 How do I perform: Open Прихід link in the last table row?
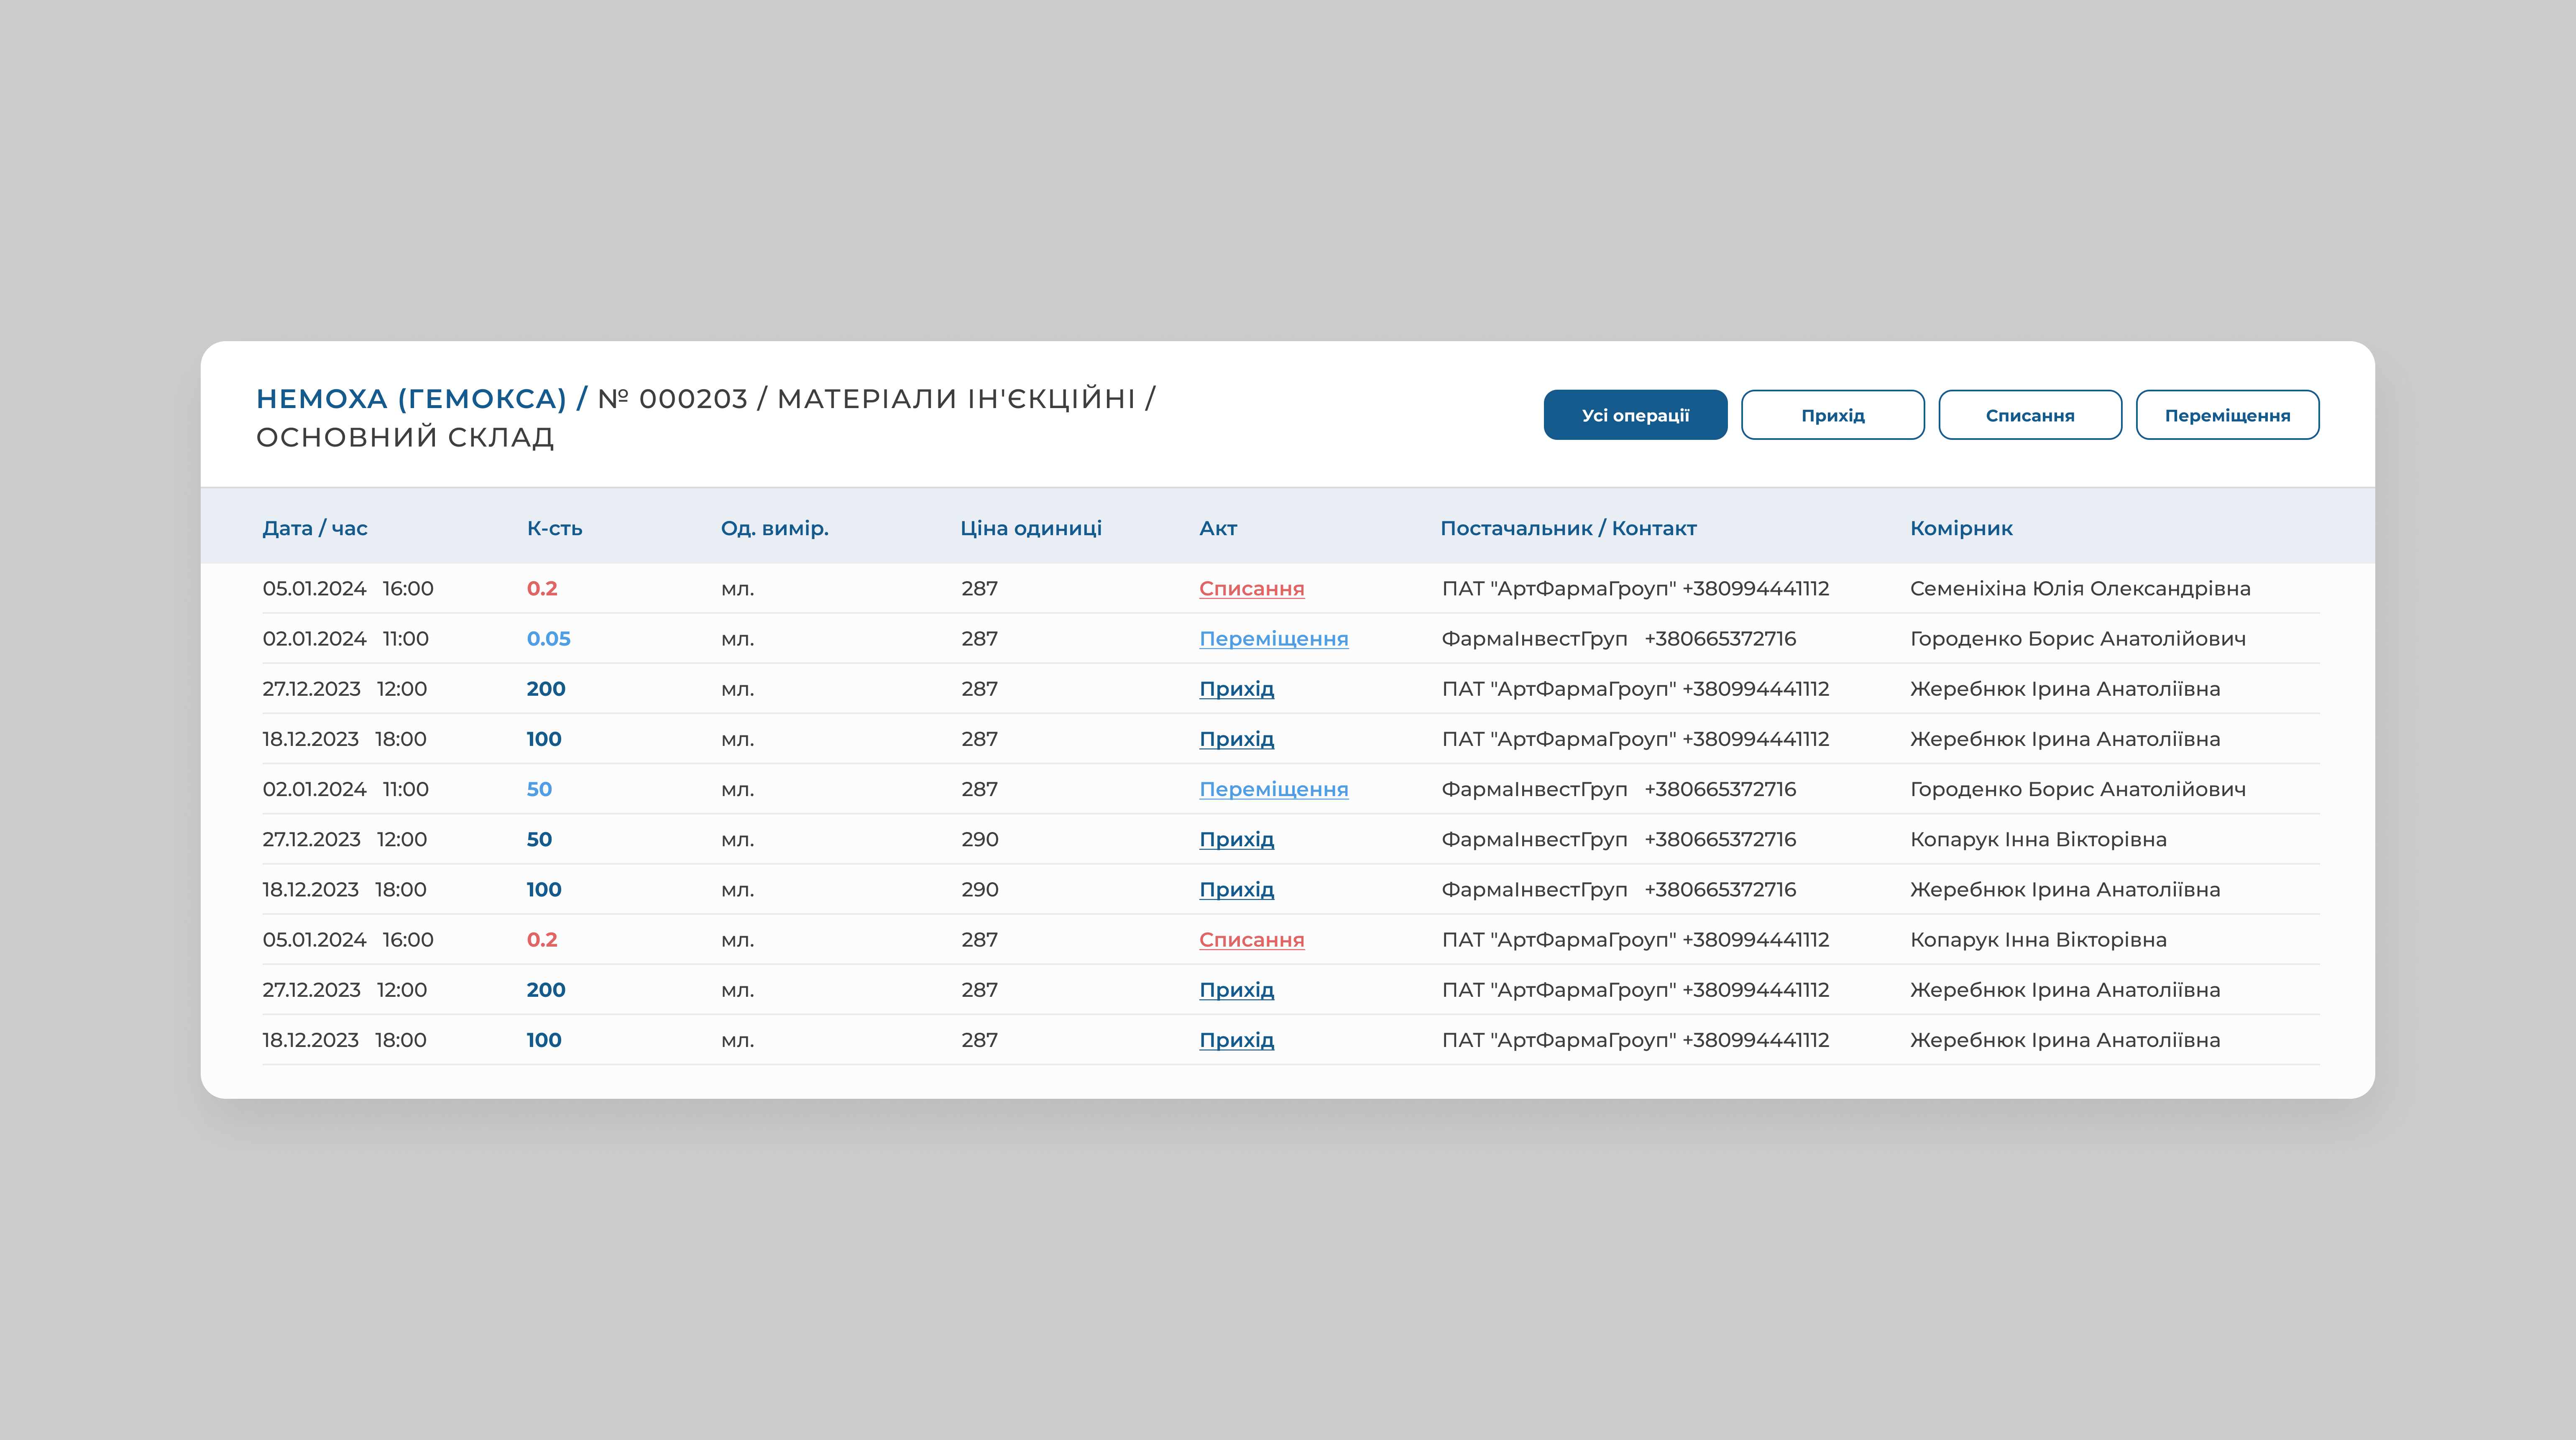tap(1236, 1040)
